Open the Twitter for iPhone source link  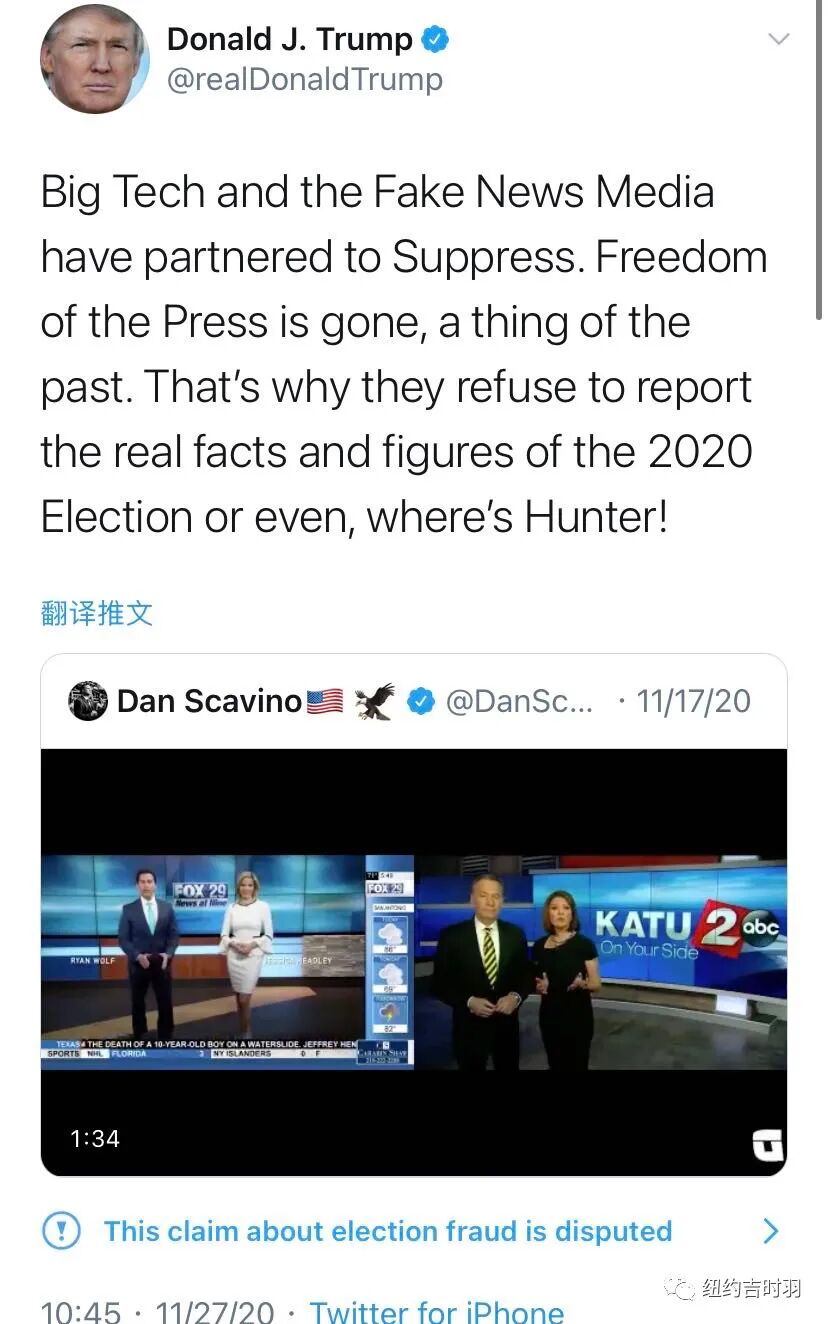point(436,1310)
